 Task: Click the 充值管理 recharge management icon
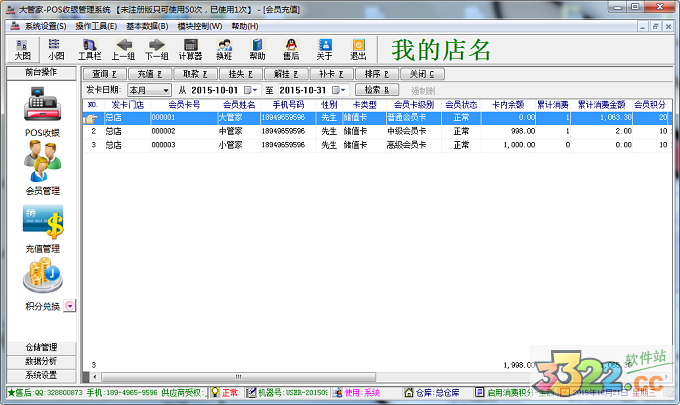click(x=42, y=223)
